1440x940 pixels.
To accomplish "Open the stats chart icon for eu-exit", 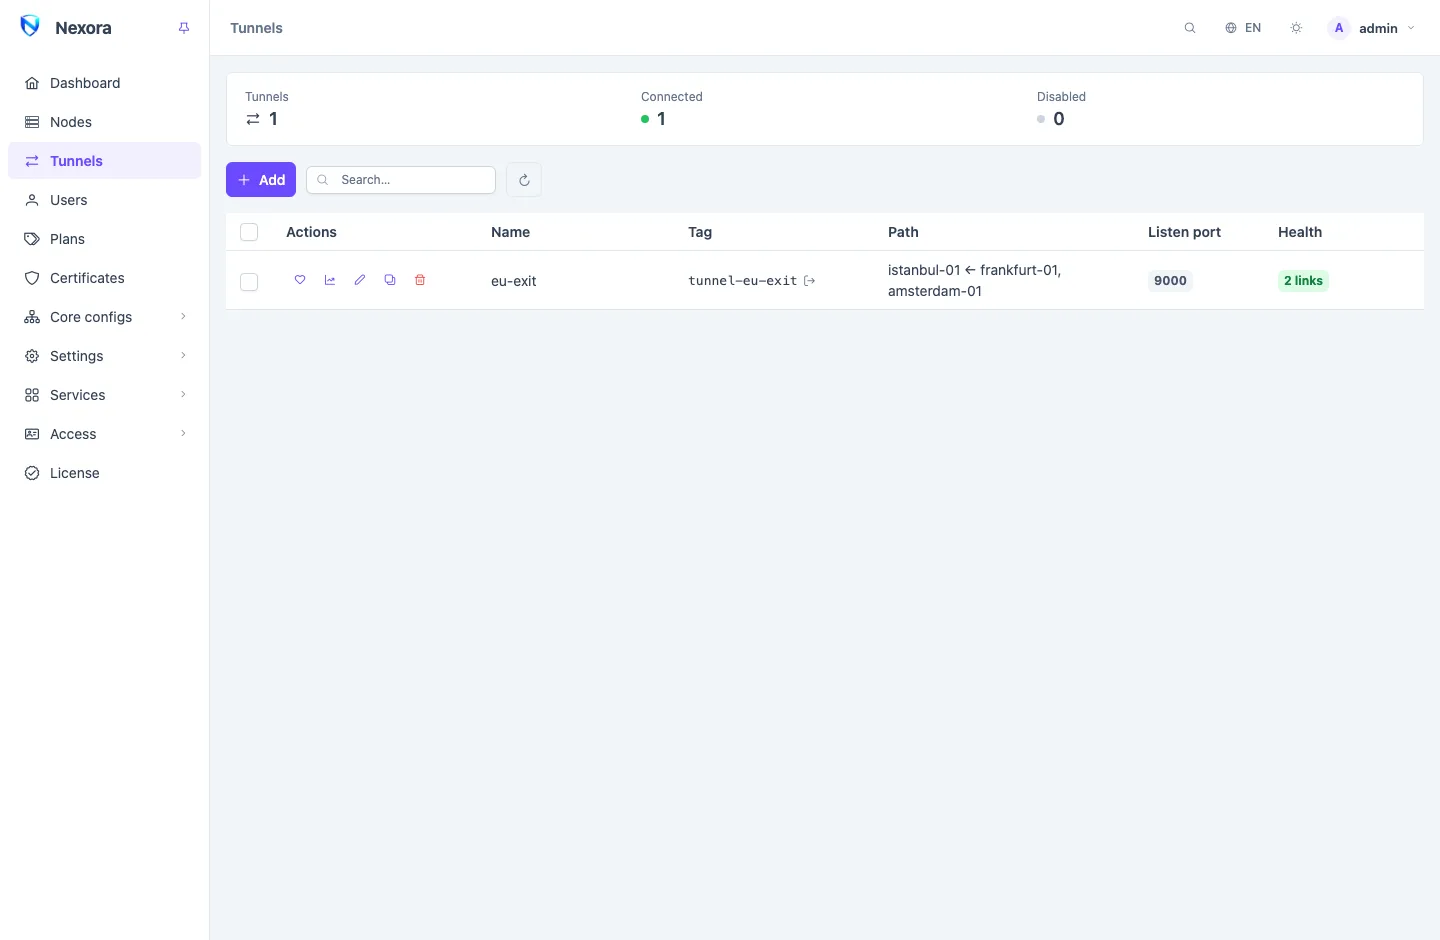I will tap(330, 280).
